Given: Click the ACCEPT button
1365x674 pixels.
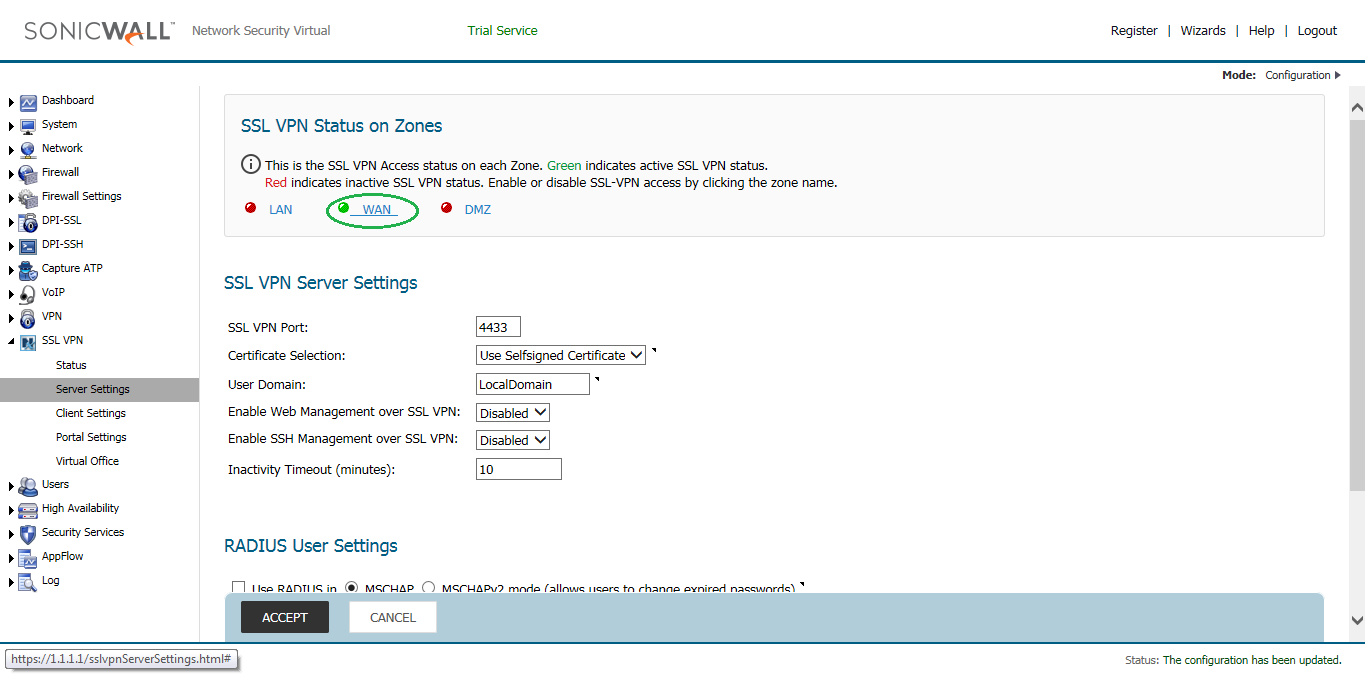Looking at the screenshot, I should [x=284, y=617].
